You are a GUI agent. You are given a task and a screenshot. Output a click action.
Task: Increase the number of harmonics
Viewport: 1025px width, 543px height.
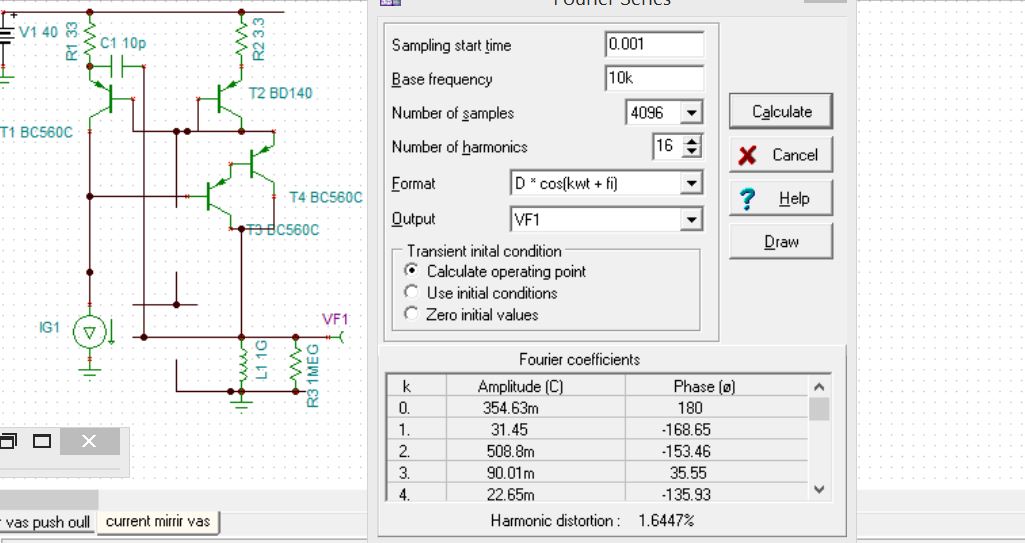(692, 140)
